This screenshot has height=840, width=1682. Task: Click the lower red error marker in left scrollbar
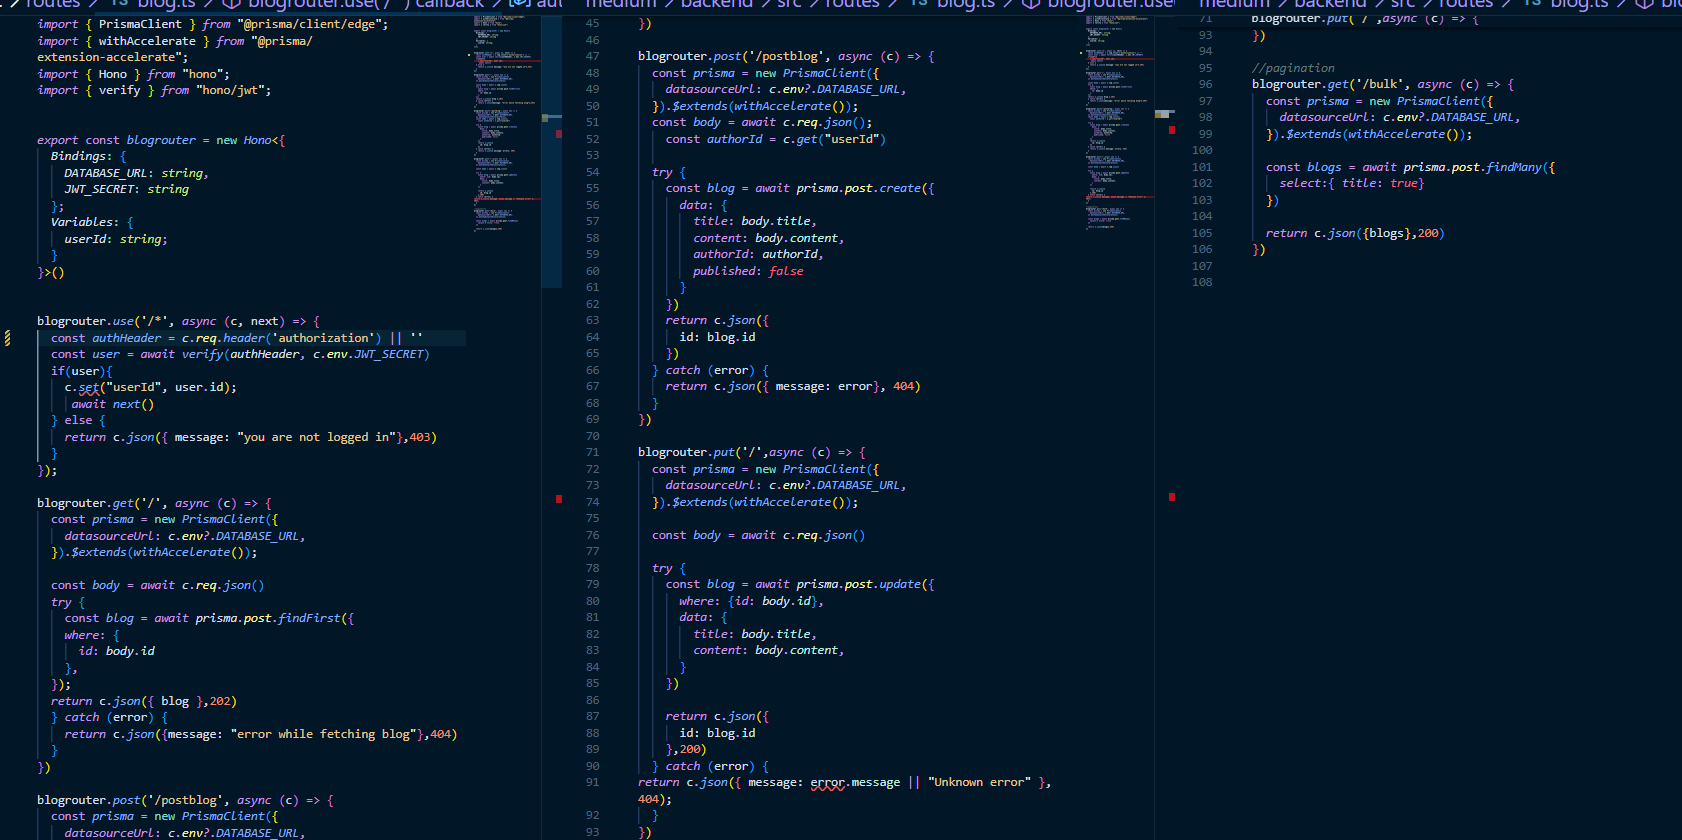tap(559, 498)
